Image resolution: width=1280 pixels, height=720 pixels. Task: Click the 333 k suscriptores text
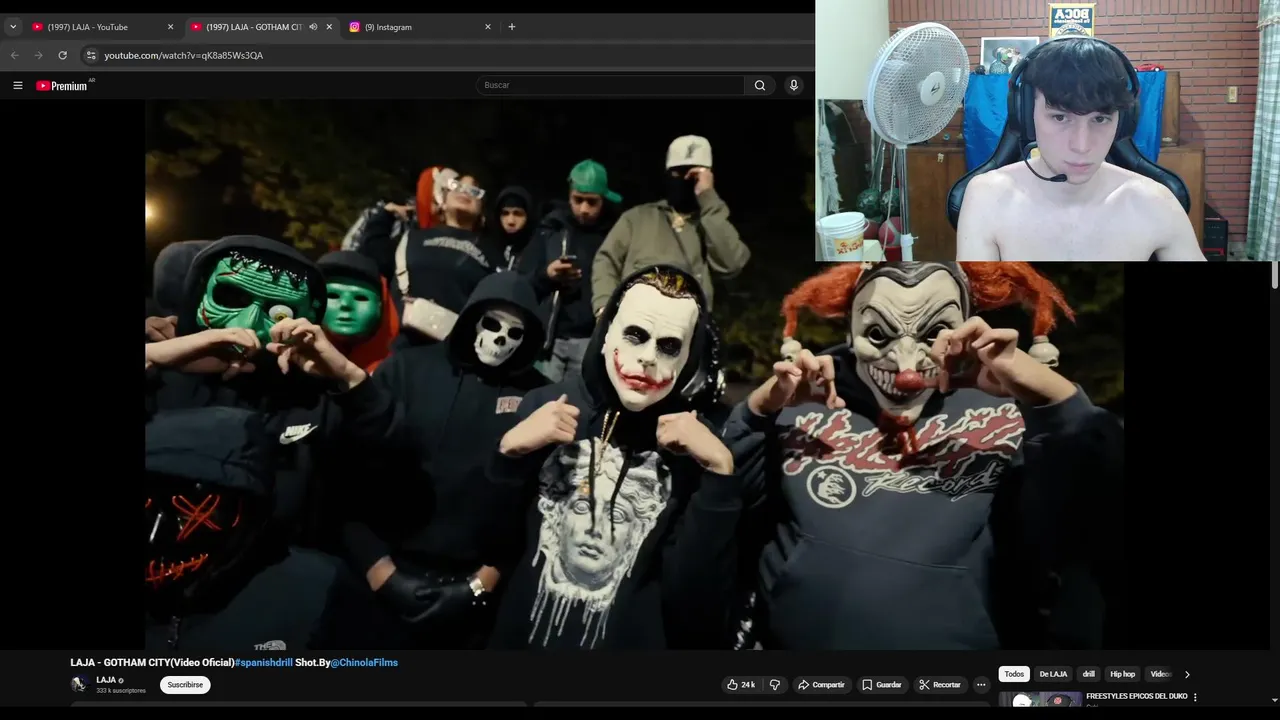[121, 691]
